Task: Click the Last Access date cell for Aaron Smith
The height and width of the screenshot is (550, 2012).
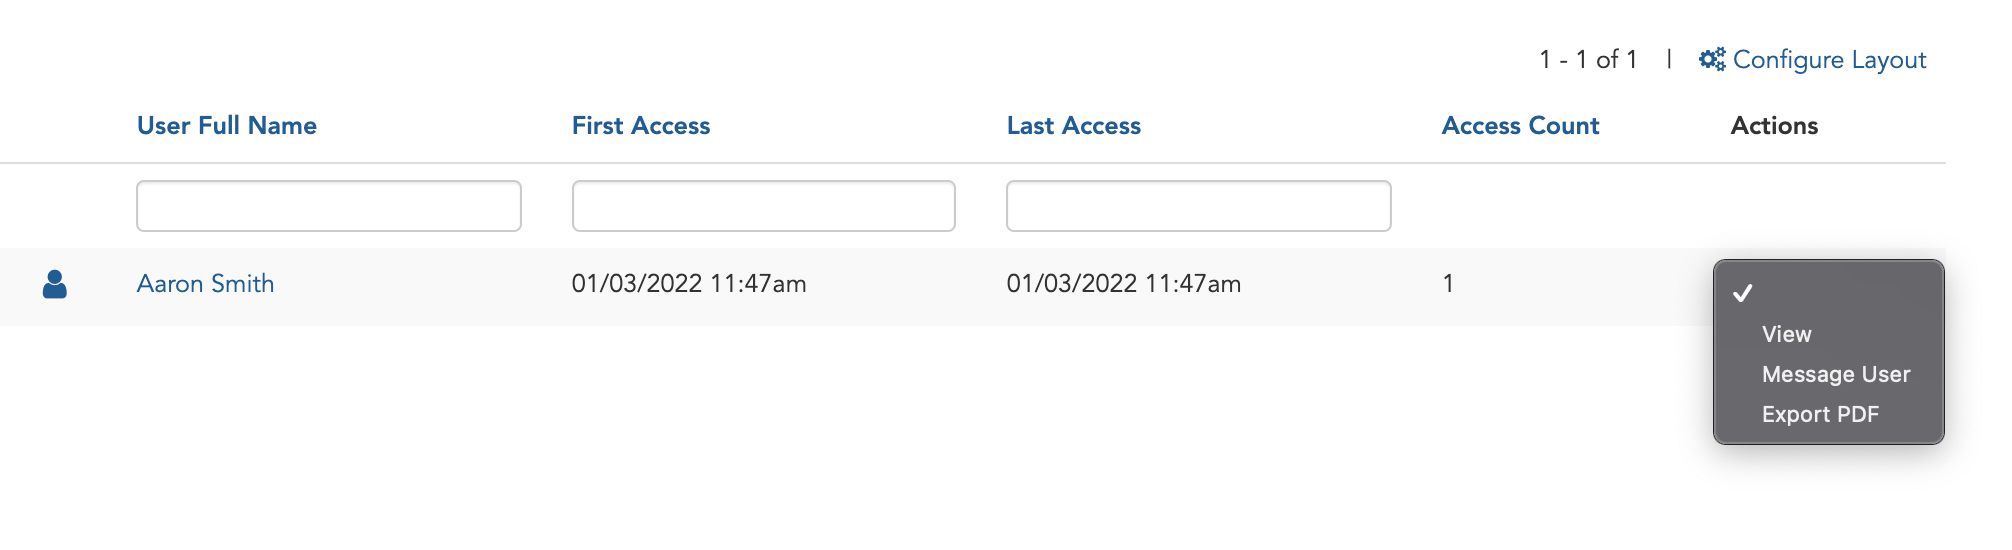Action: pos(1124,284)
